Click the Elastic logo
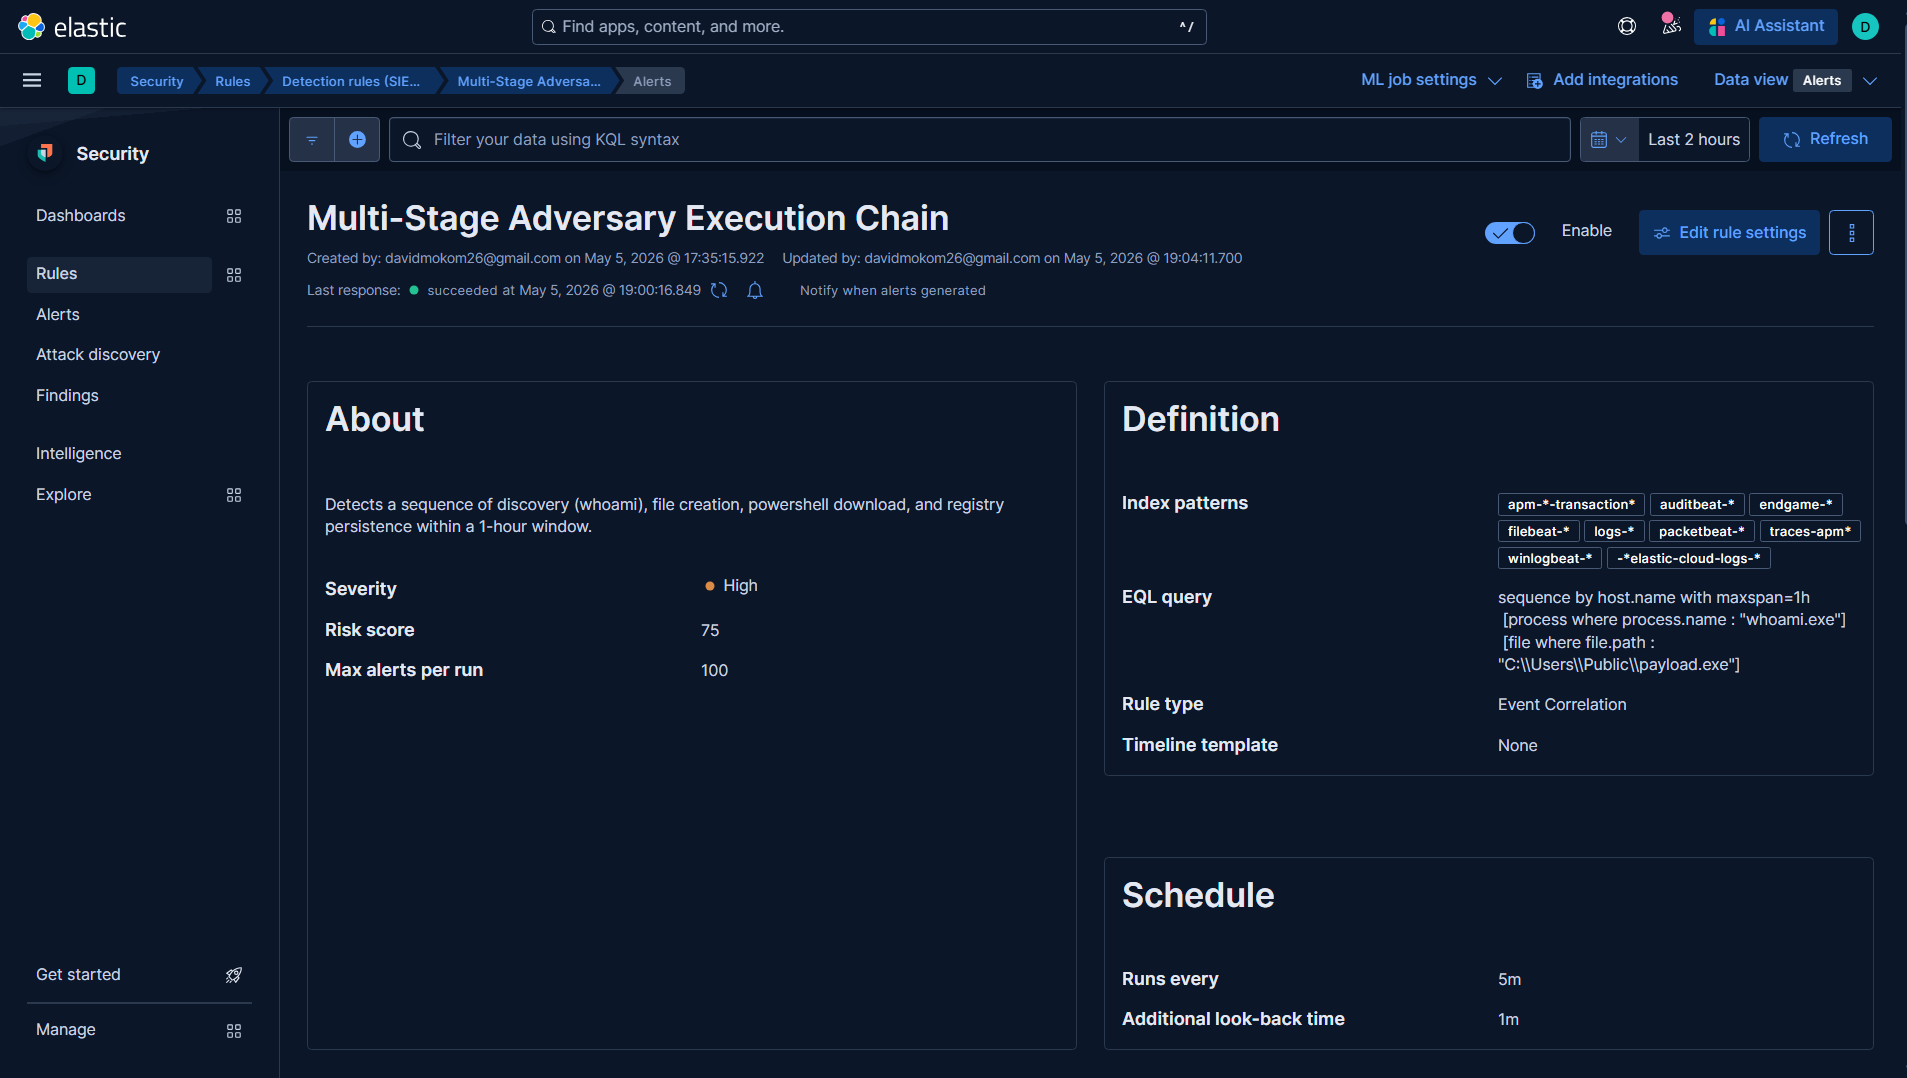This screenshot has height=1078, width=1907. click(72, 27)
